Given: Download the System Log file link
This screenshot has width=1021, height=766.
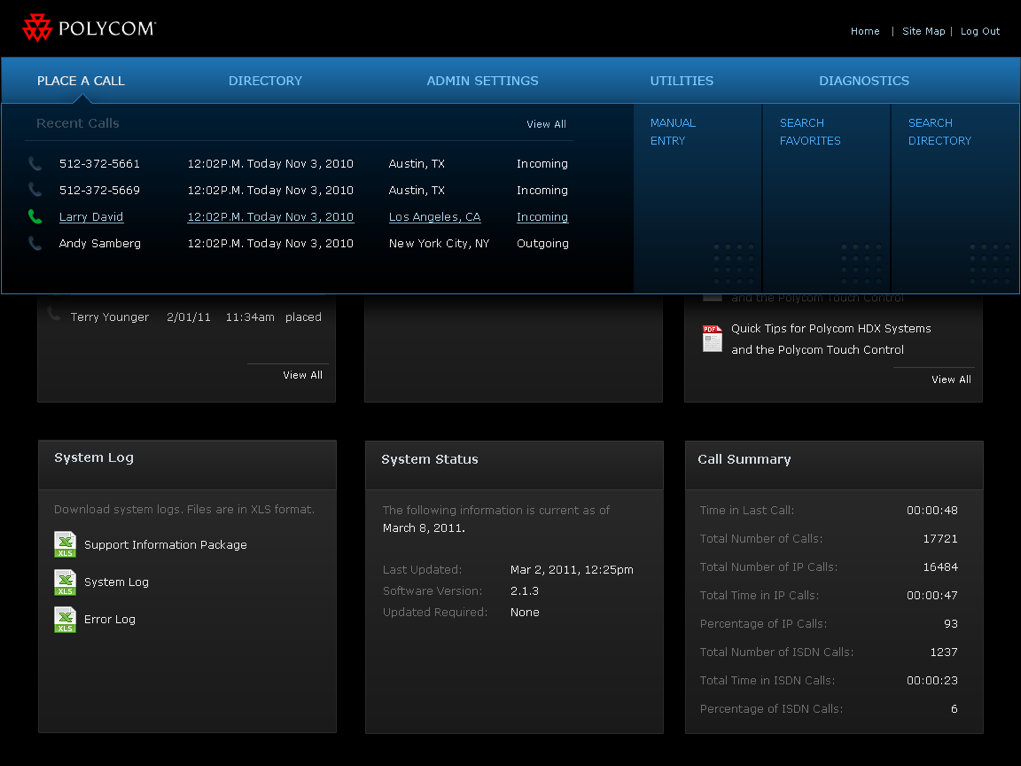Looking at the screenshot, I should (x=116, y=582).
